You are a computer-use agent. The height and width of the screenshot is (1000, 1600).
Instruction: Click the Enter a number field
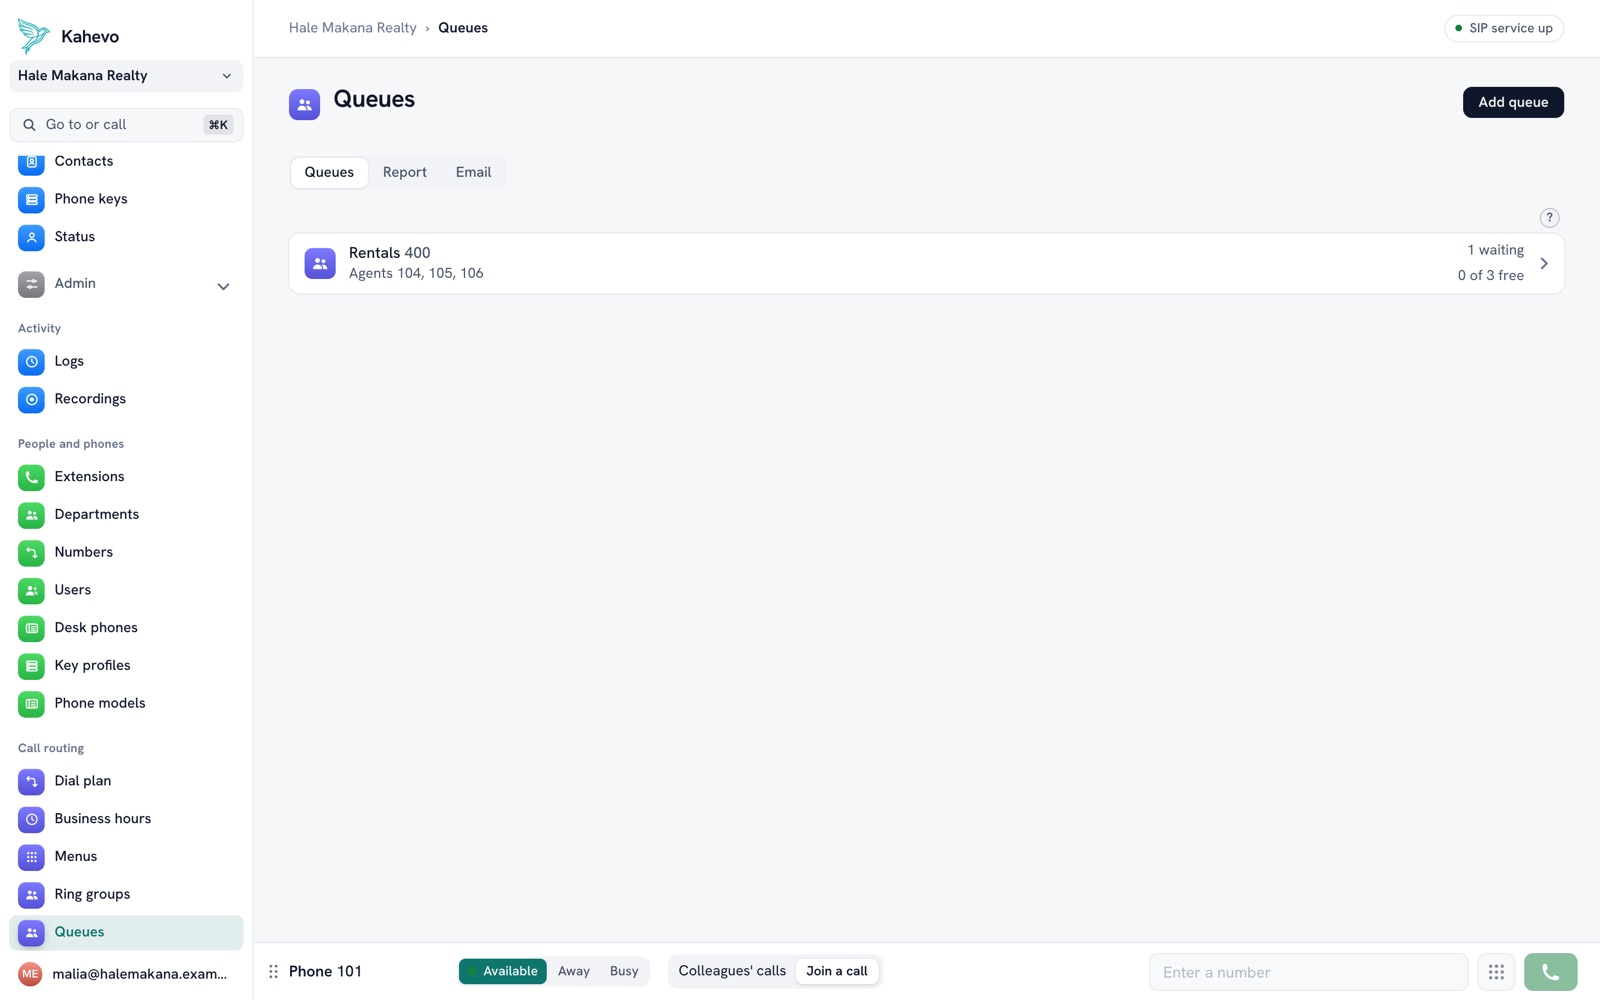coord(1308,972)
